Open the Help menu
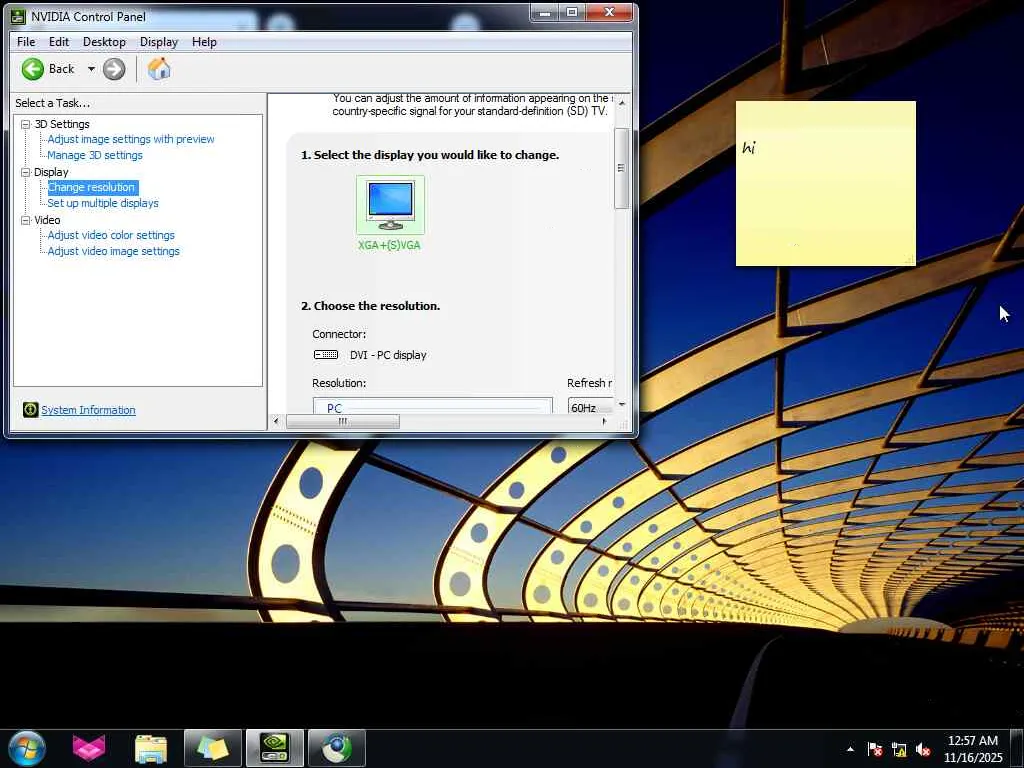Screen dimensions: 1024x768 pyautogui.click(x=204, y=42)
